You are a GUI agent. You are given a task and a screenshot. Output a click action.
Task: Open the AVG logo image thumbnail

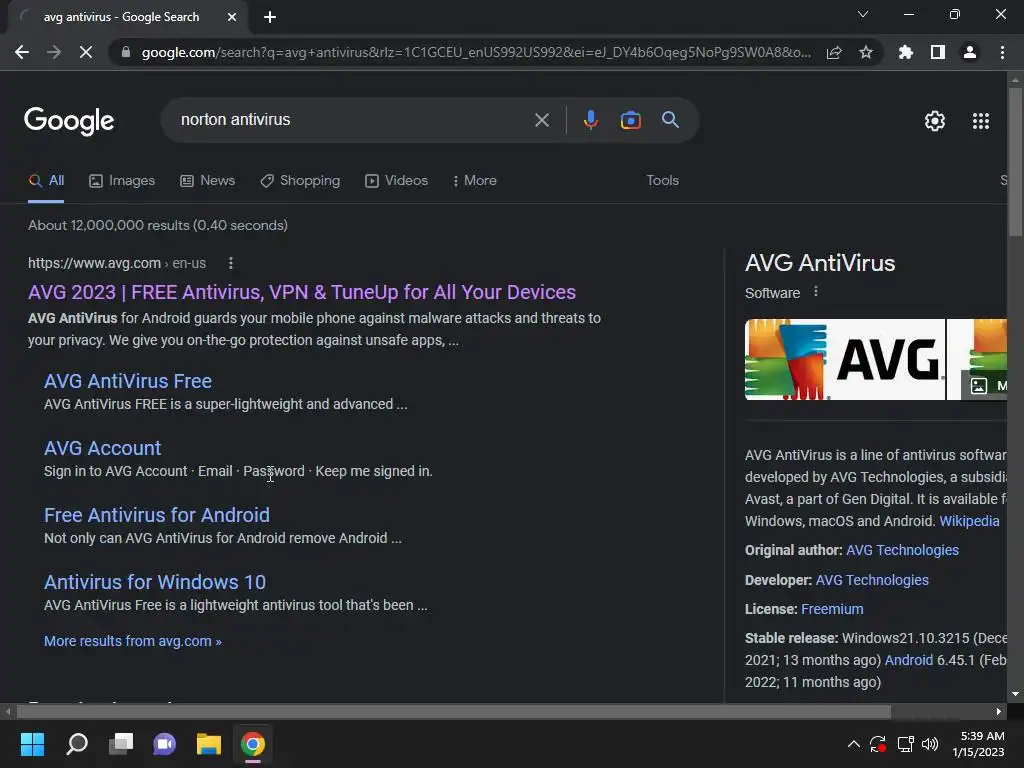click(x=844, y=359)
